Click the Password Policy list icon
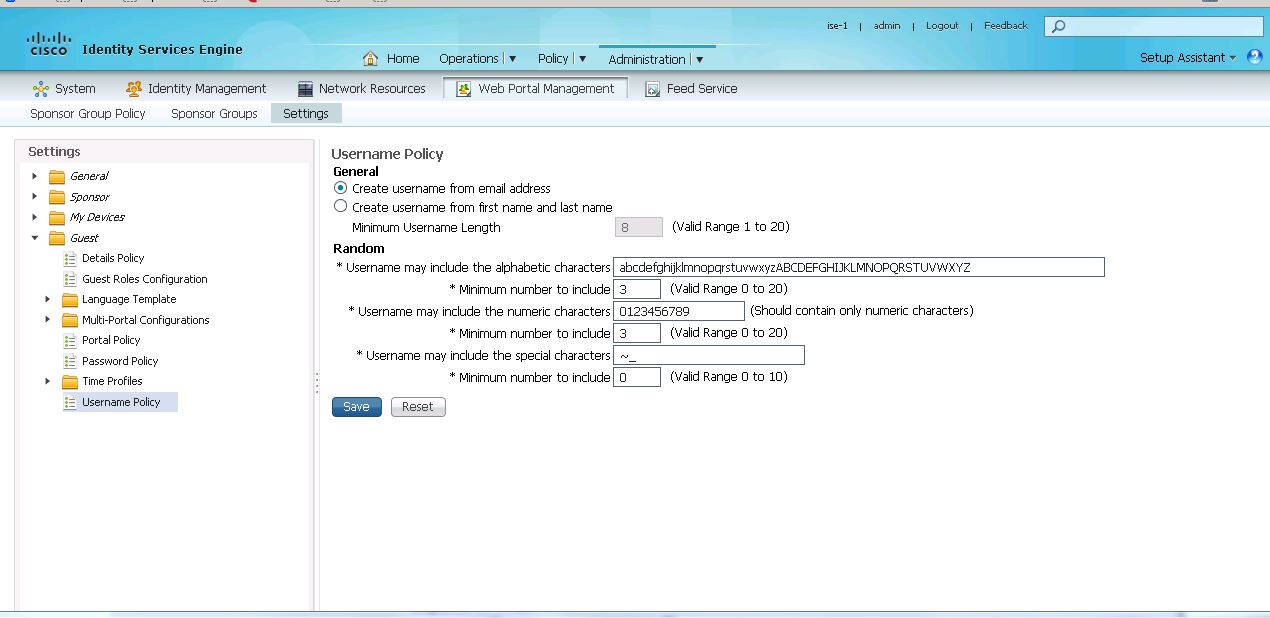The height and width of the screenshot is (618, 1270). point(70,361)
